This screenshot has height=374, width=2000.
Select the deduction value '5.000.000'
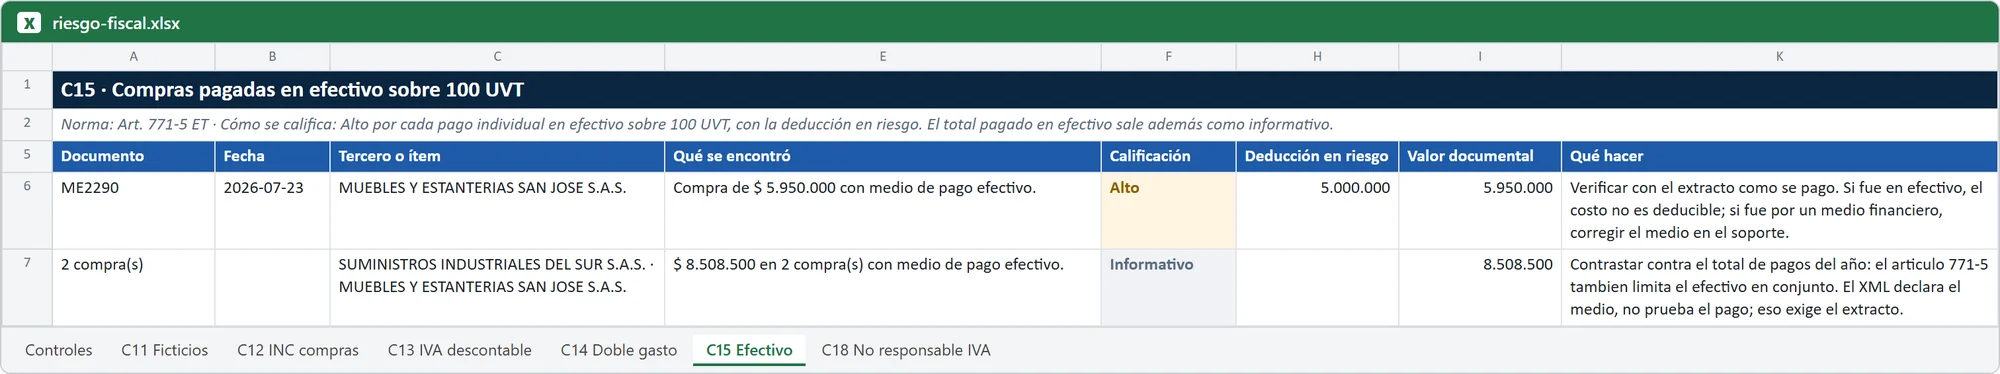(1317, 210)
